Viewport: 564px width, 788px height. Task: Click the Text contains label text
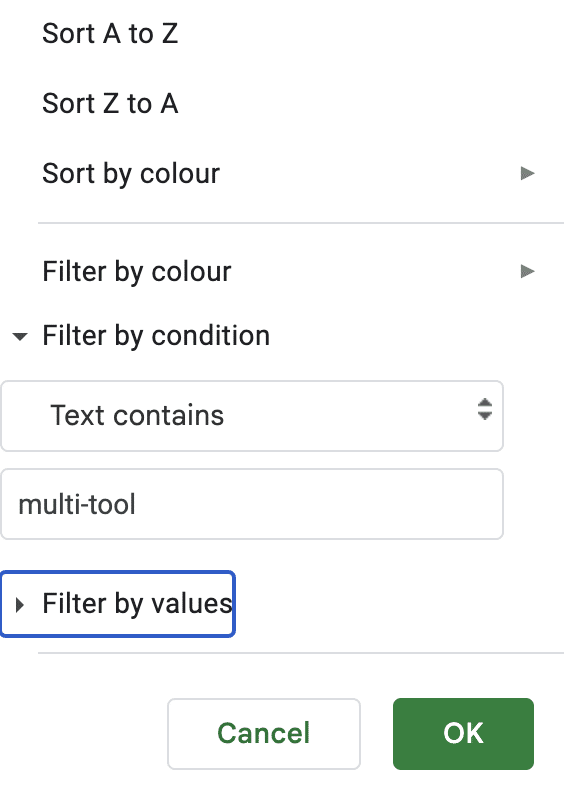pyautogui.click(x=137, y=416)
